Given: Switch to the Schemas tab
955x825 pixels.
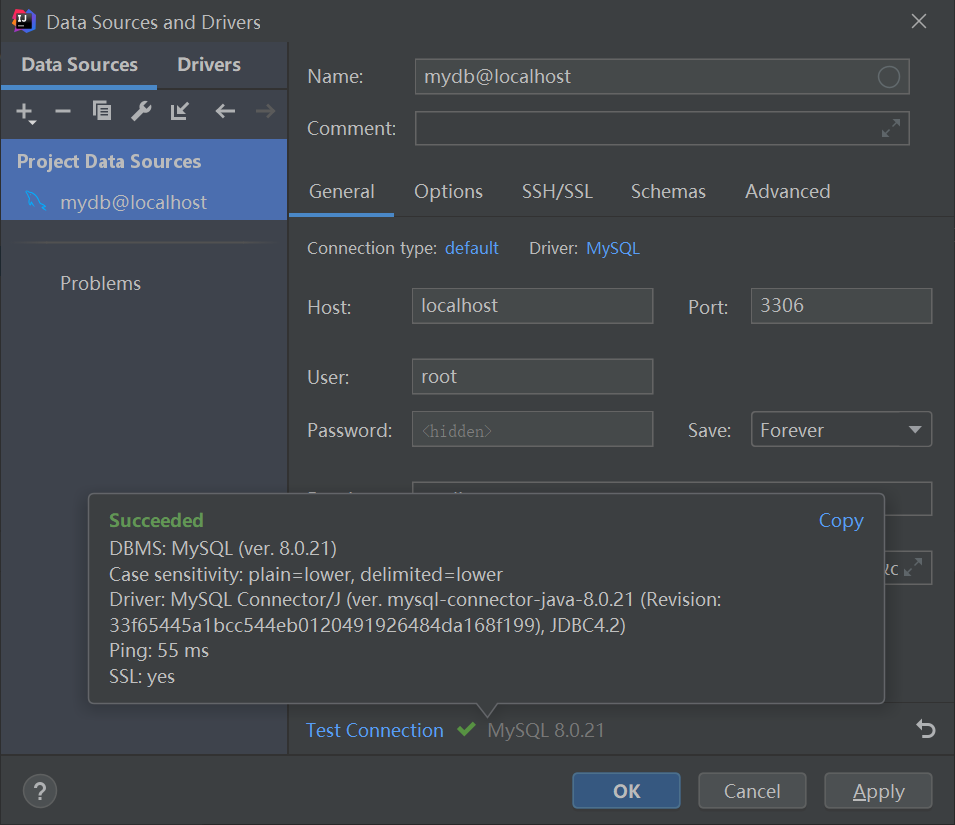Looking at the screenshot, I should [x=668, y=191].
